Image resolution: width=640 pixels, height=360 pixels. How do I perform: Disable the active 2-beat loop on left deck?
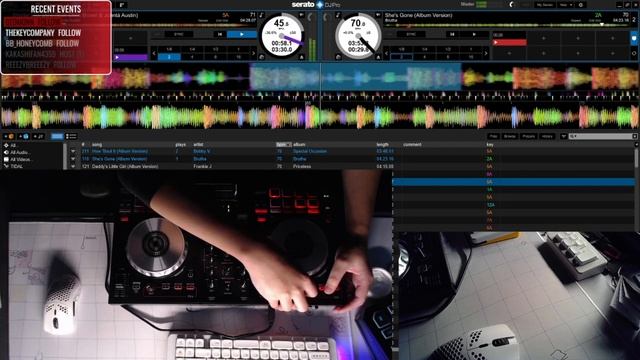[x=169, y=57]
